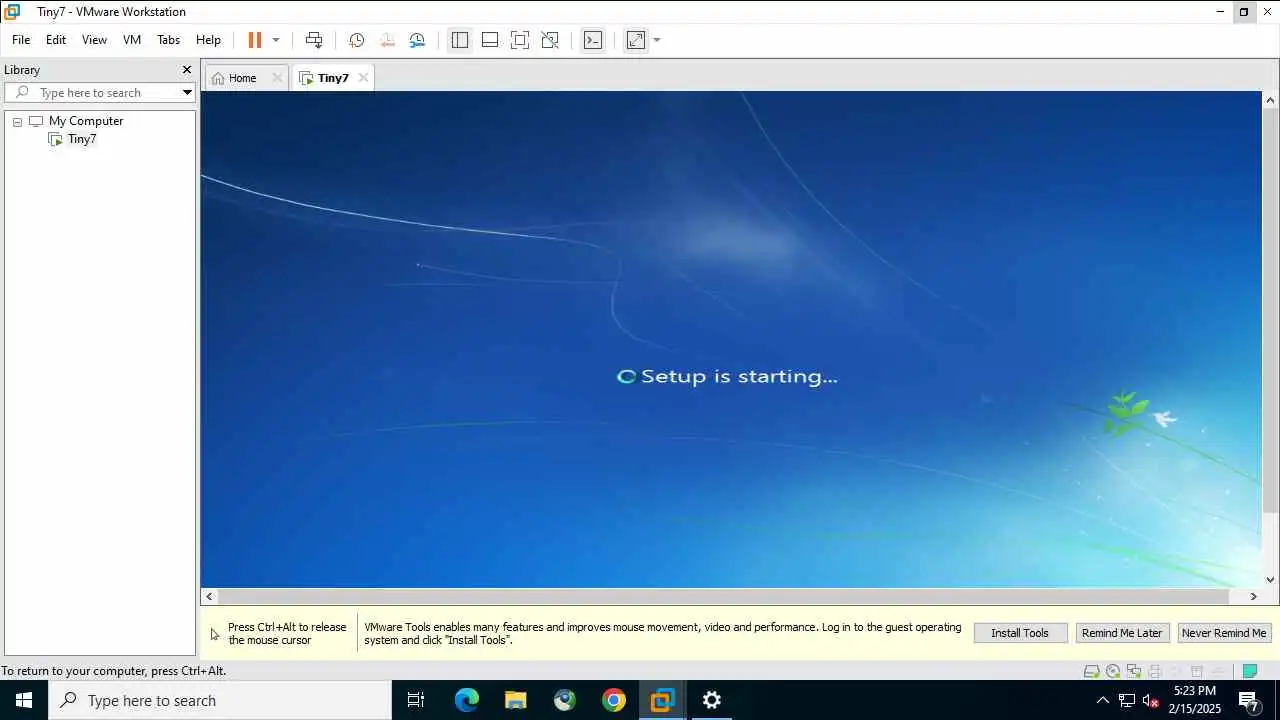Launch Microsoft Edge from the taskbar
1280x720 pixels.
[467, 700]
